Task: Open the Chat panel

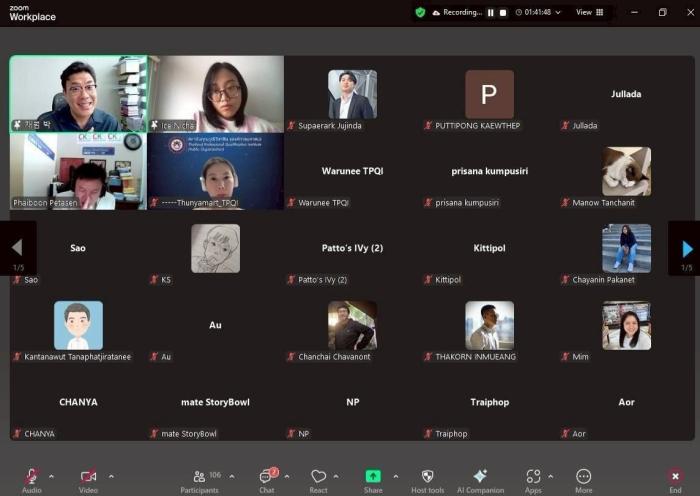Action: pos(267,481)
